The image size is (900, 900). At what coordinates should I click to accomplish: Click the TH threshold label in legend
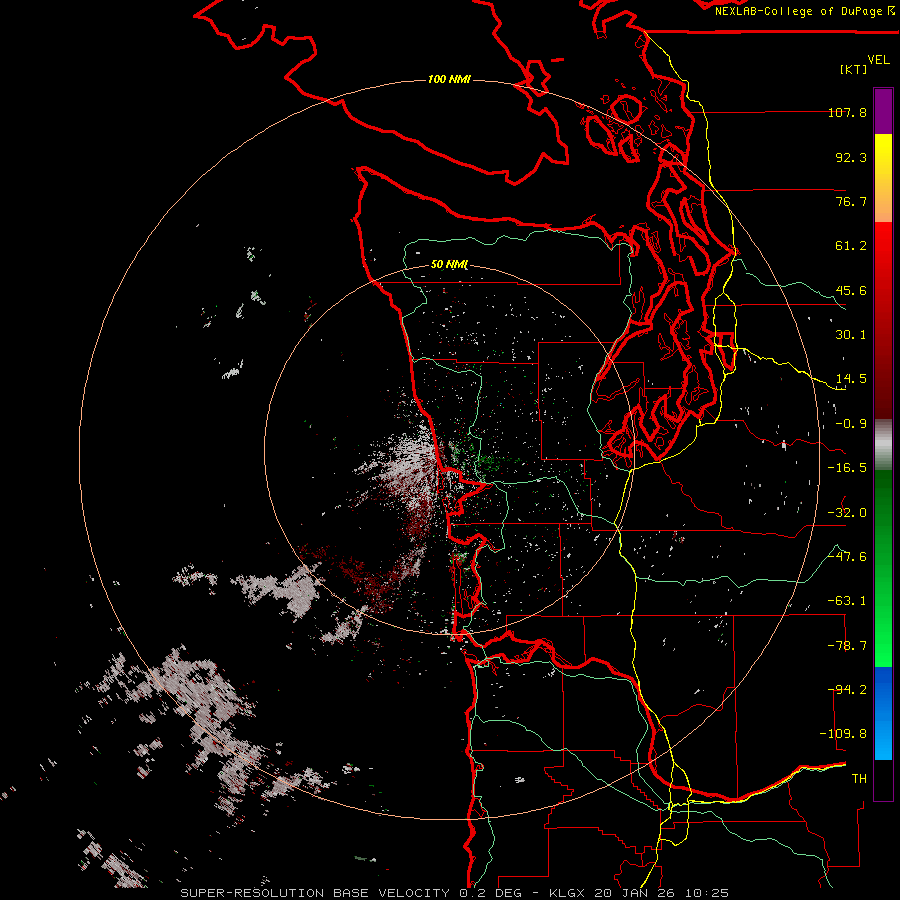pos(859,779)
